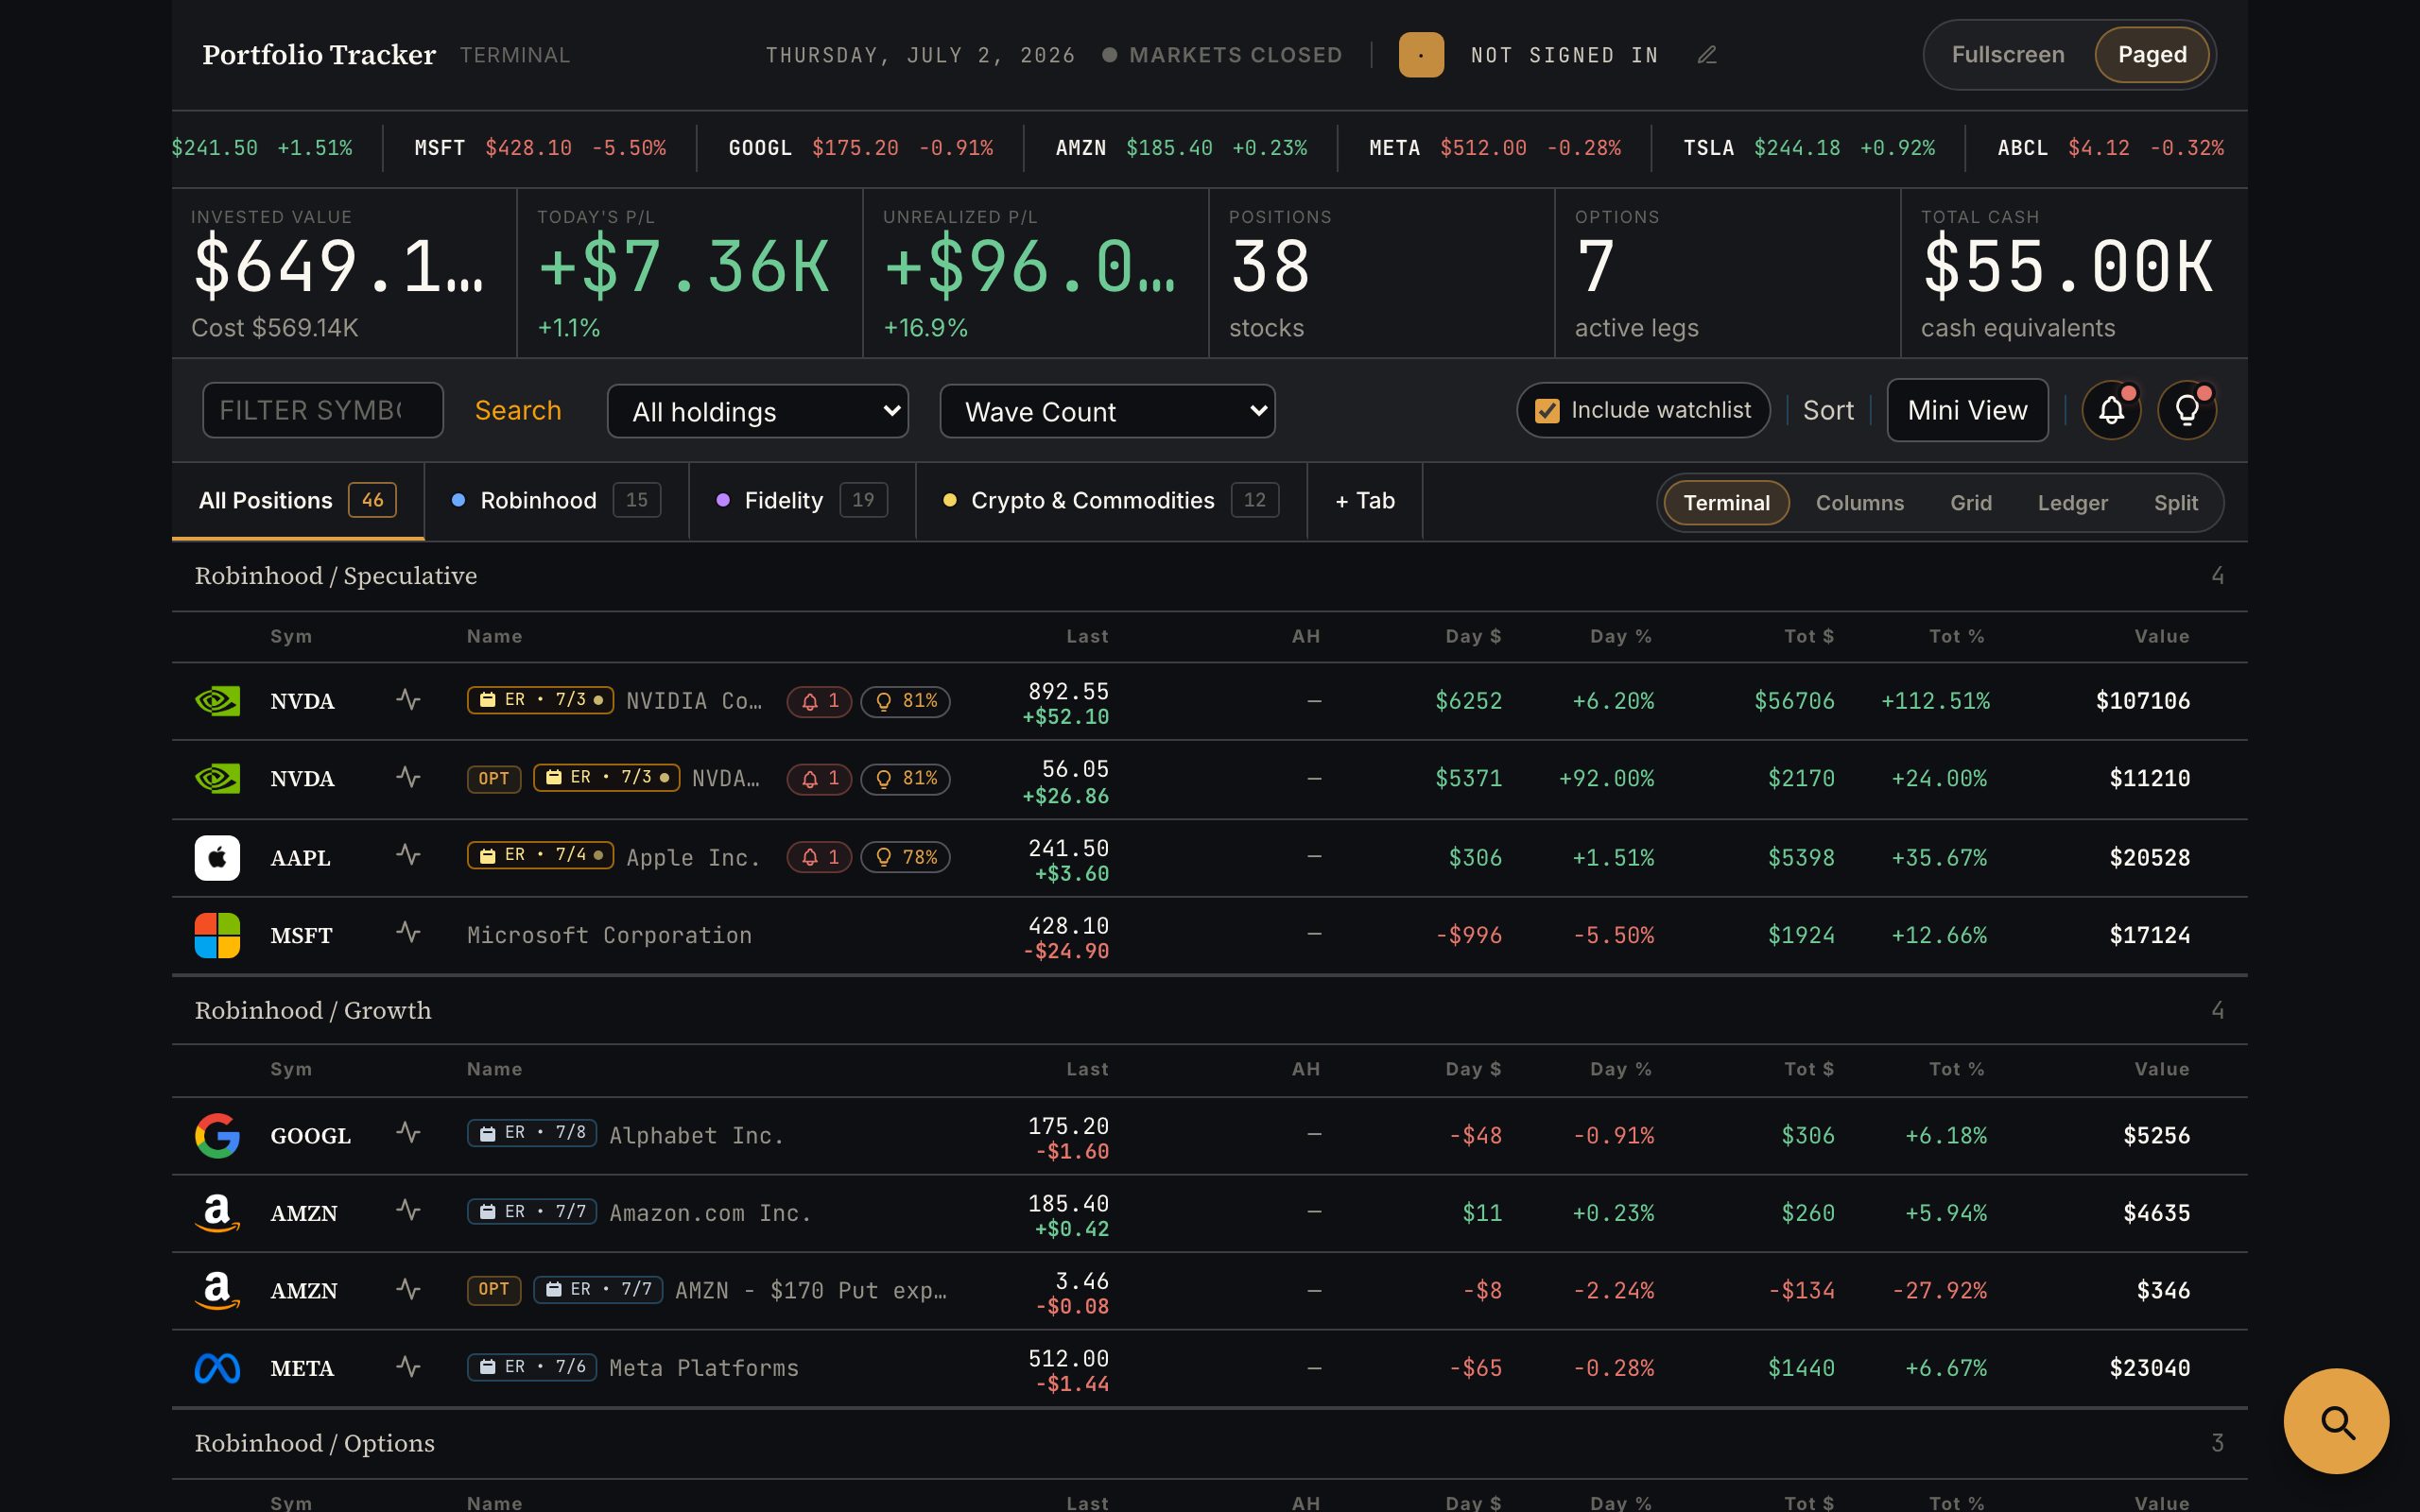Click the pencil edit icon beside Not Signed In

click(1707, 55)
